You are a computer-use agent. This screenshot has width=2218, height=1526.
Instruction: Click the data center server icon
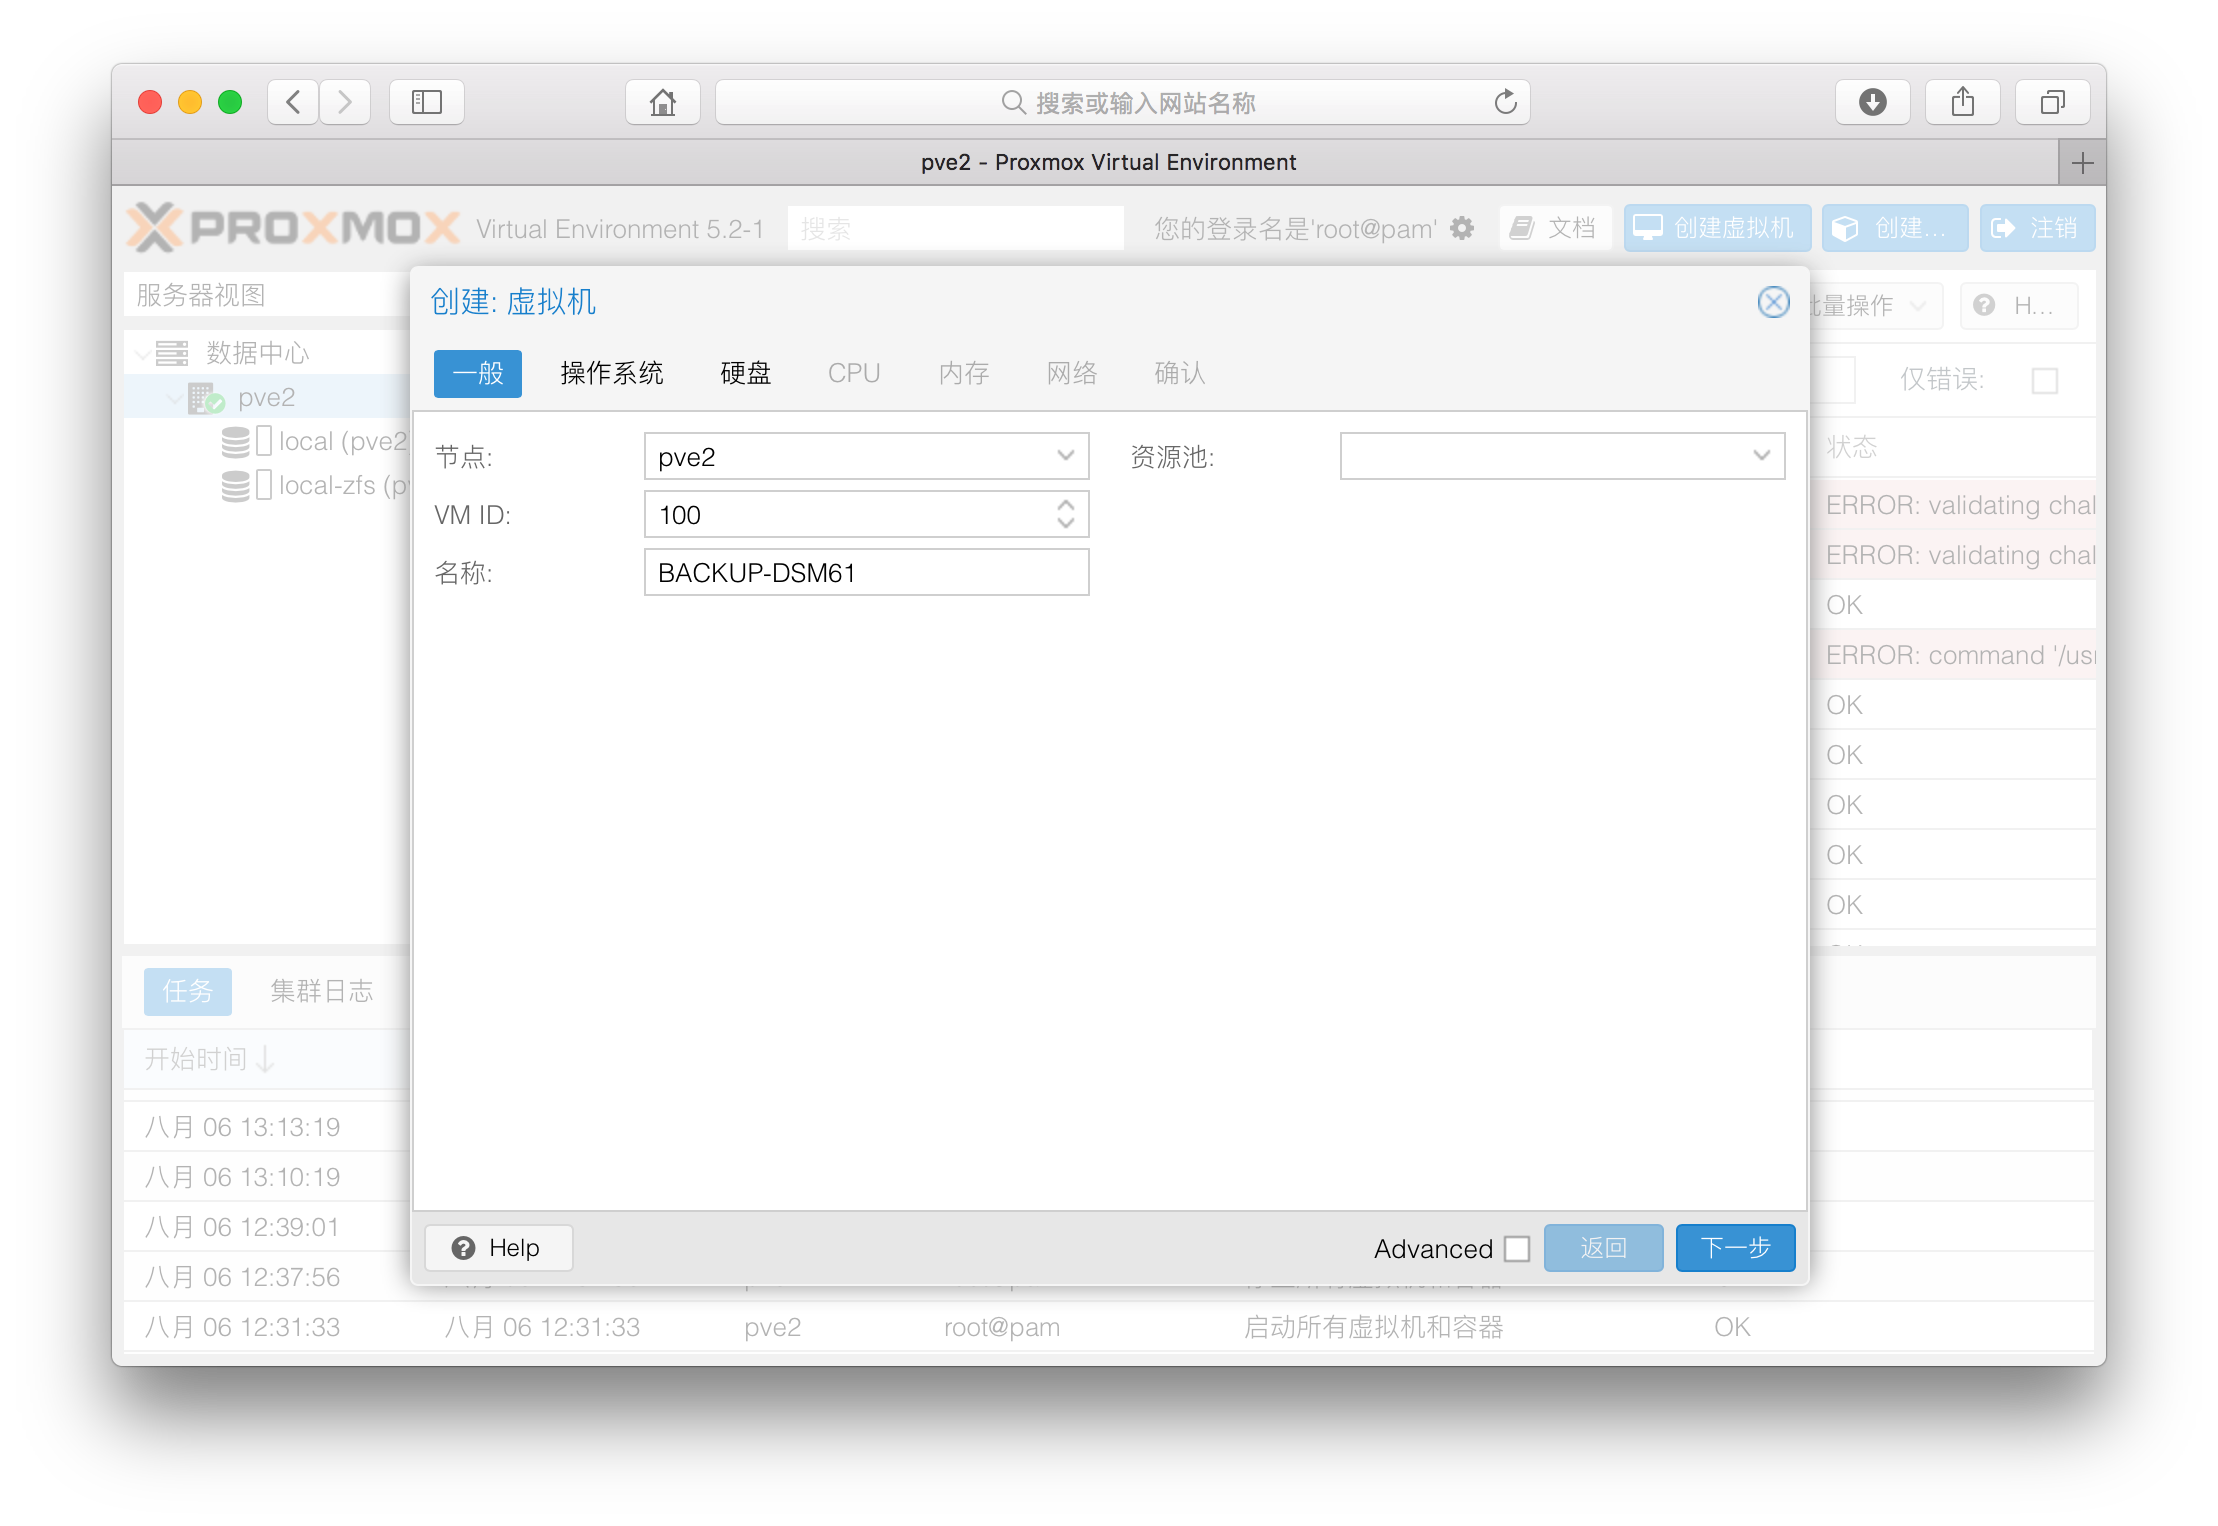pos(171,353)
